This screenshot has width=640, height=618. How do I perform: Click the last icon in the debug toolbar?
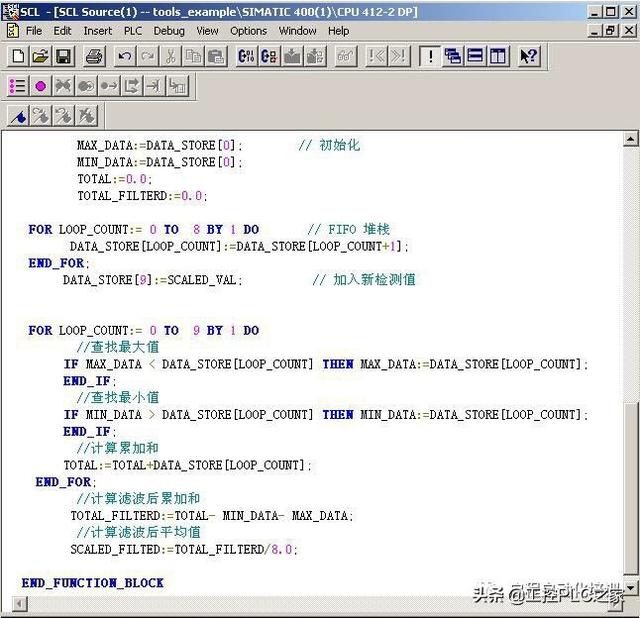tap(178, 86)
